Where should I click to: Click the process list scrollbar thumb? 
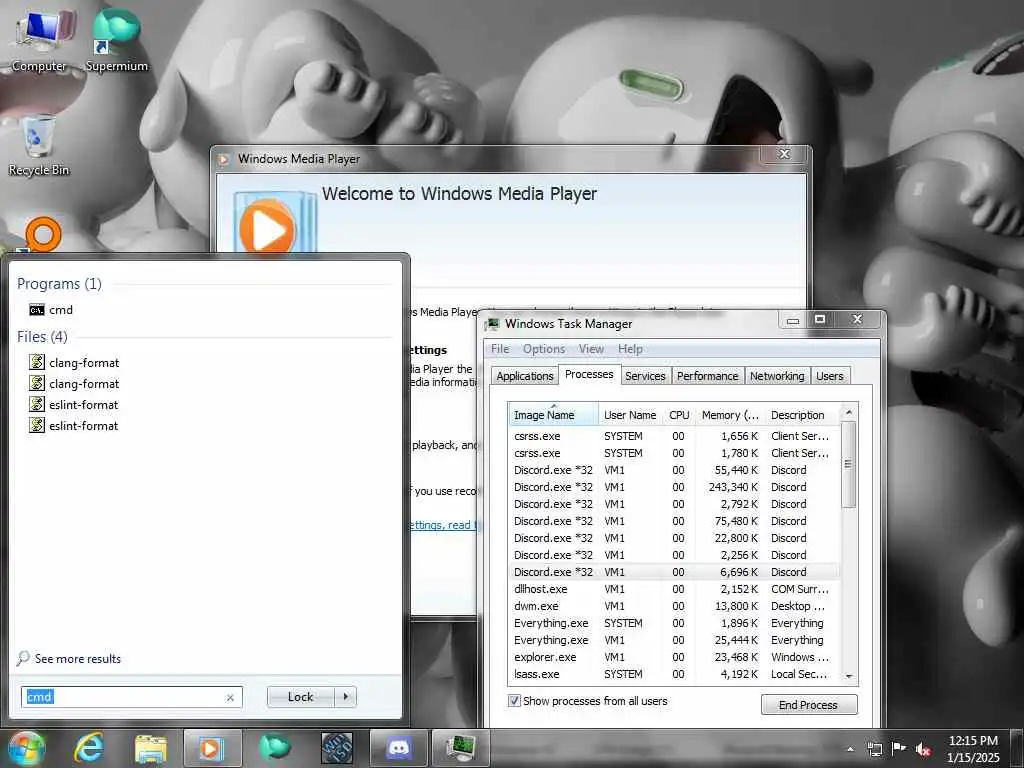coord(848,464)
